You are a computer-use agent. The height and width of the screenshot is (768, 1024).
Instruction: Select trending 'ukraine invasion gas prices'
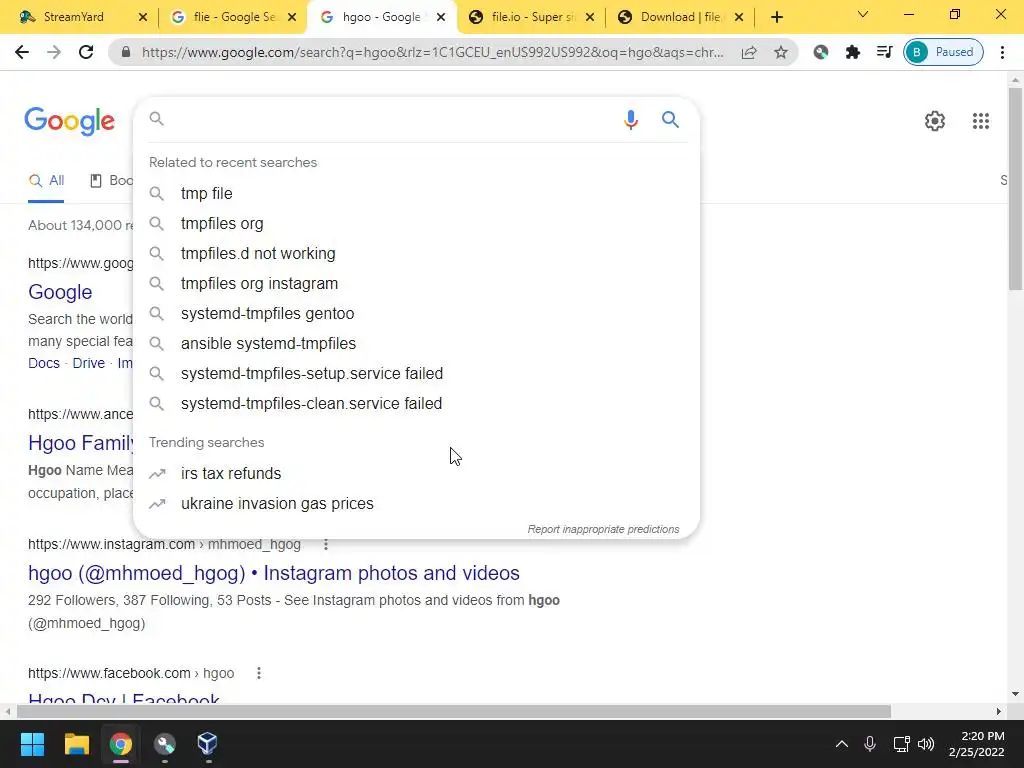(416, 504)
